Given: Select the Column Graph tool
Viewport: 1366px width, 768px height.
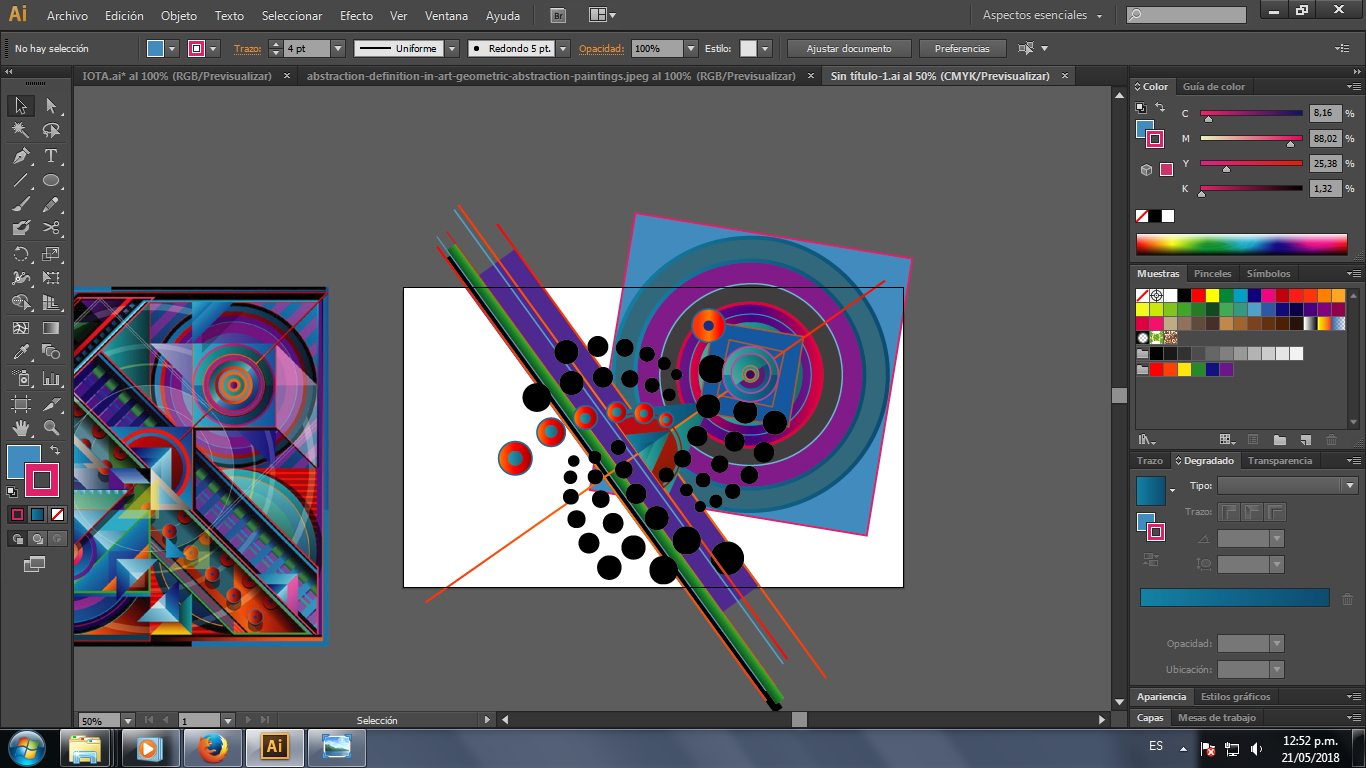Looking at the screenshot, I should (51, 379).
